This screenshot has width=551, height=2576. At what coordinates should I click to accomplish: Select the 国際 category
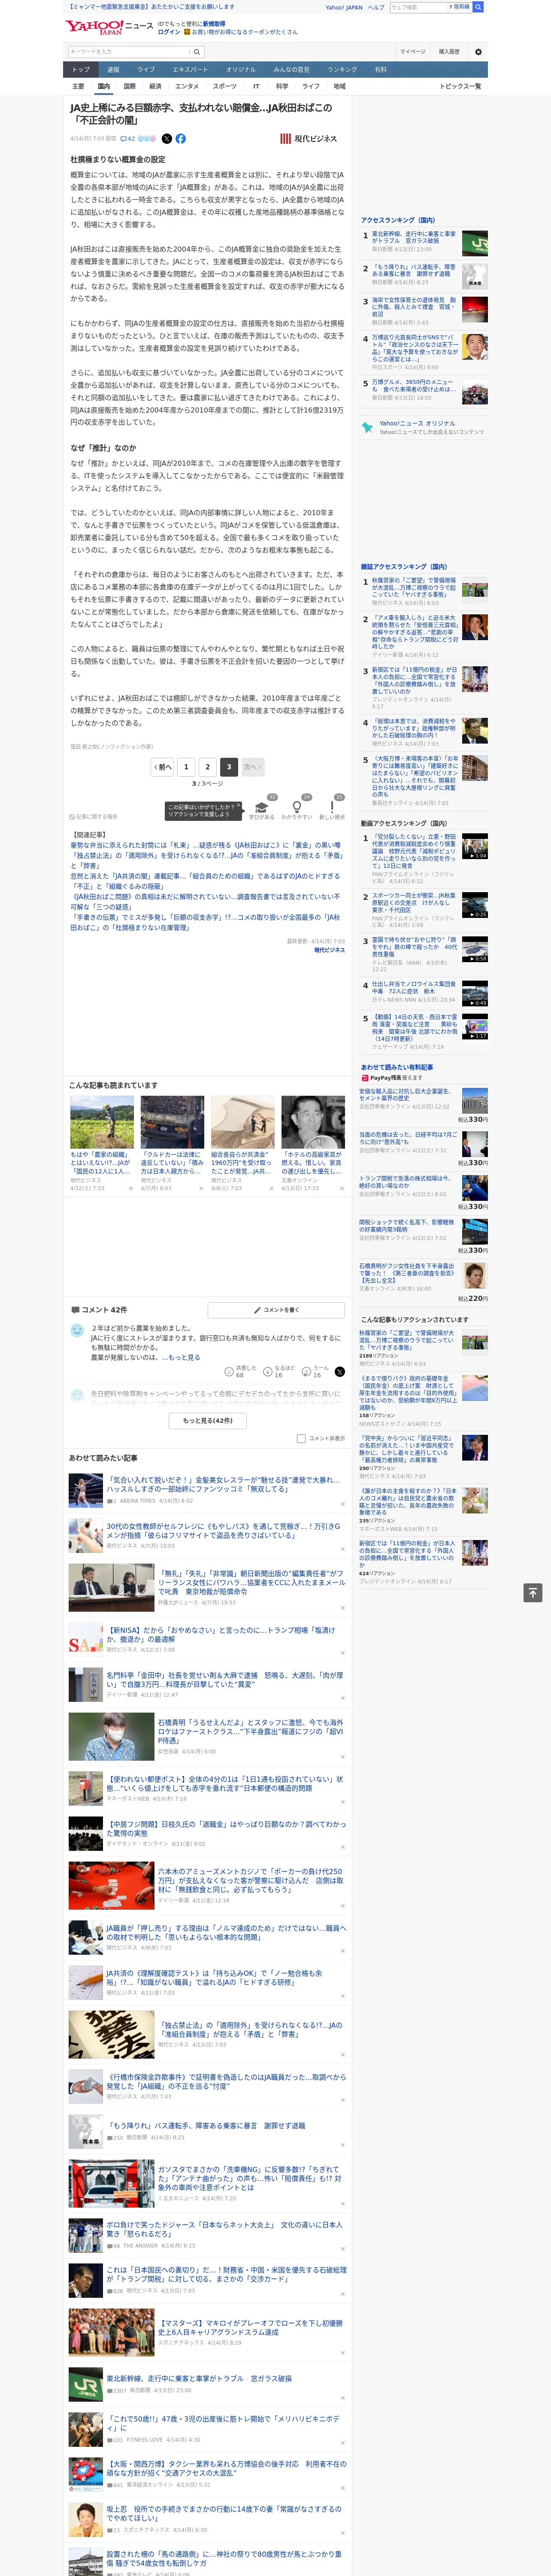(x=129, y=87)
